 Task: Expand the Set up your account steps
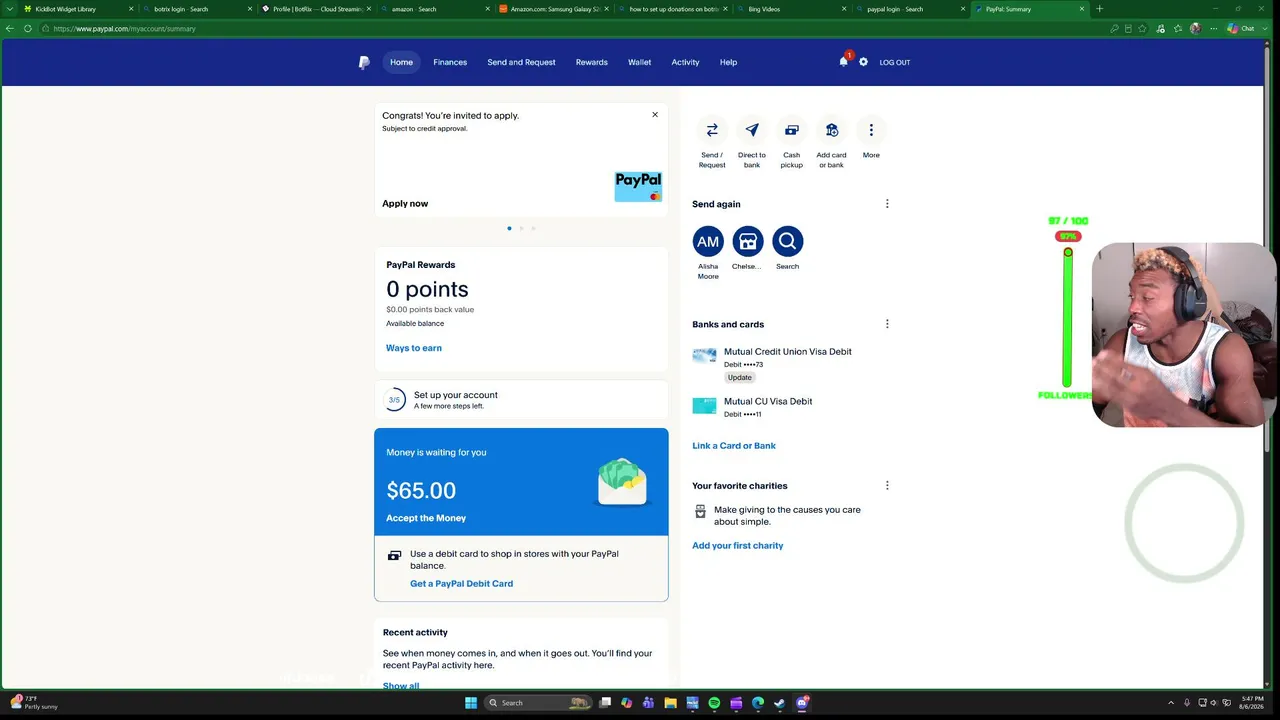521,400
